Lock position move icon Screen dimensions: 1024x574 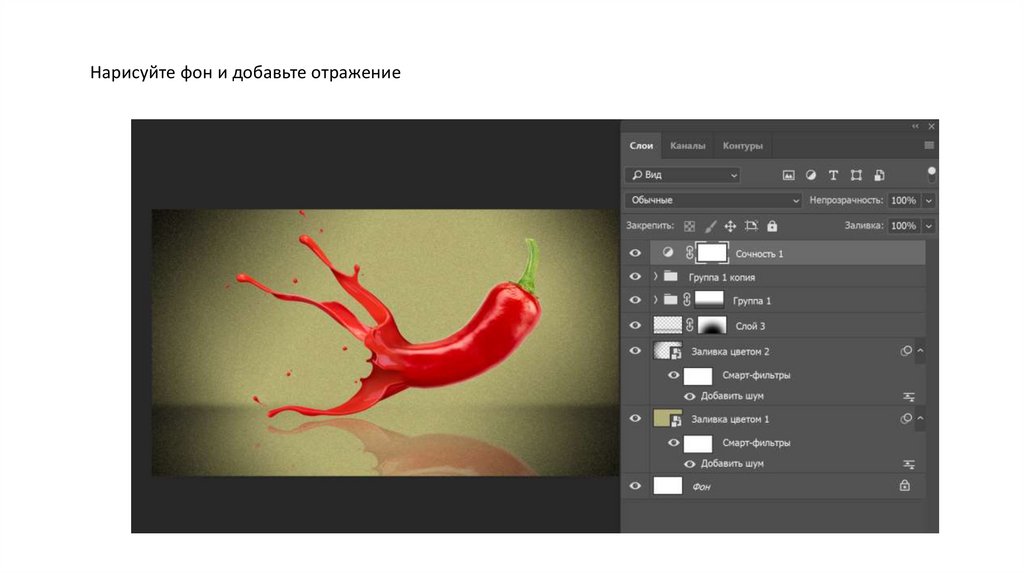730,226
